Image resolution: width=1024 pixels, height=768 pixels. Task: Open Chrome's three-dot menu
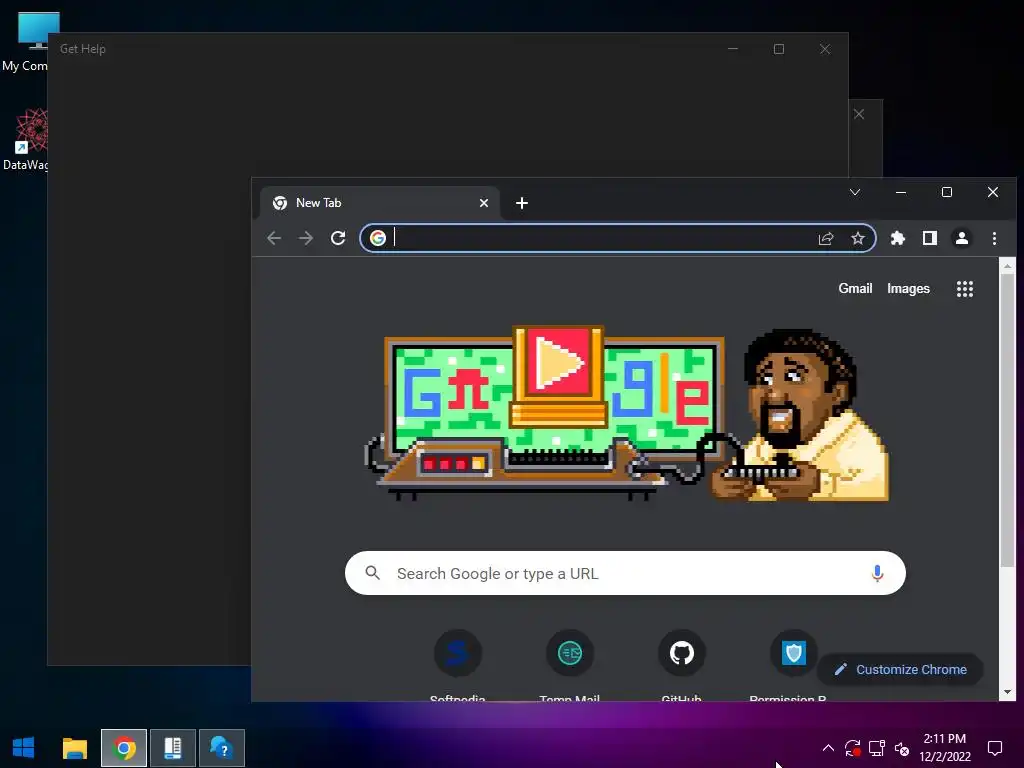coord(994,238)
